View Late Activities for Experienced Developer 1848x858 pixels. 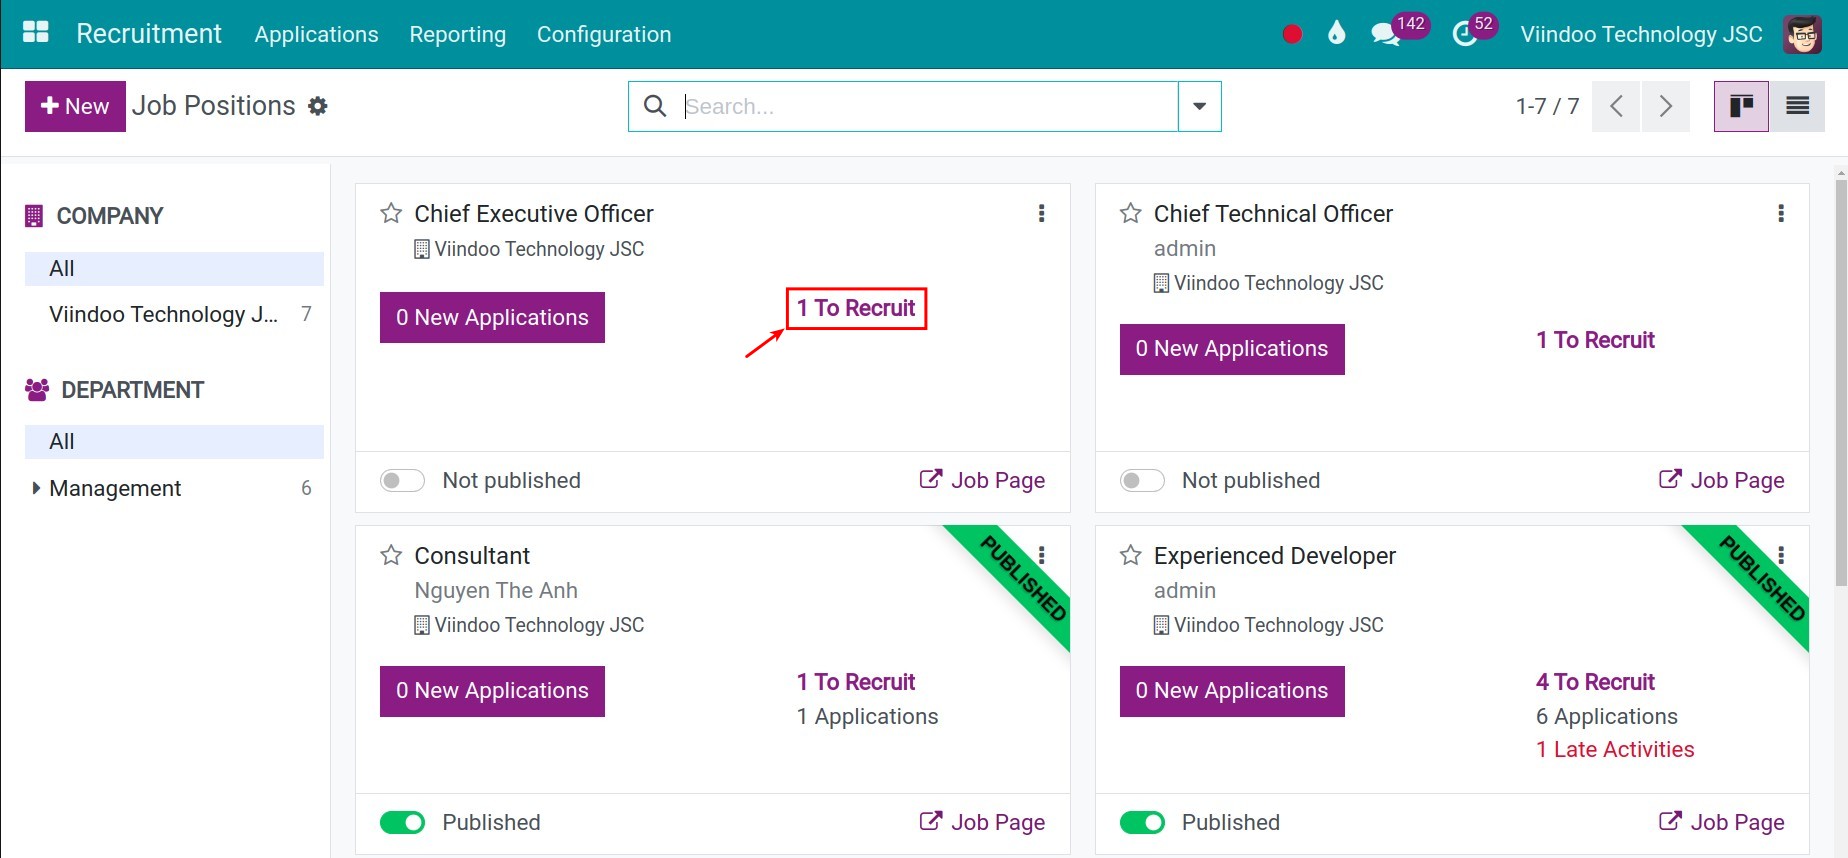pyautogui.click(x=1615, y=750)
